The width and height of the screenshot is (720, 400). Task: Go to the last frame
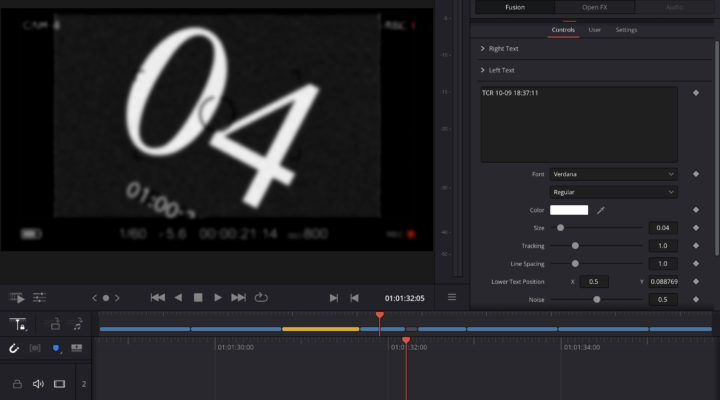tap(238, 298)
